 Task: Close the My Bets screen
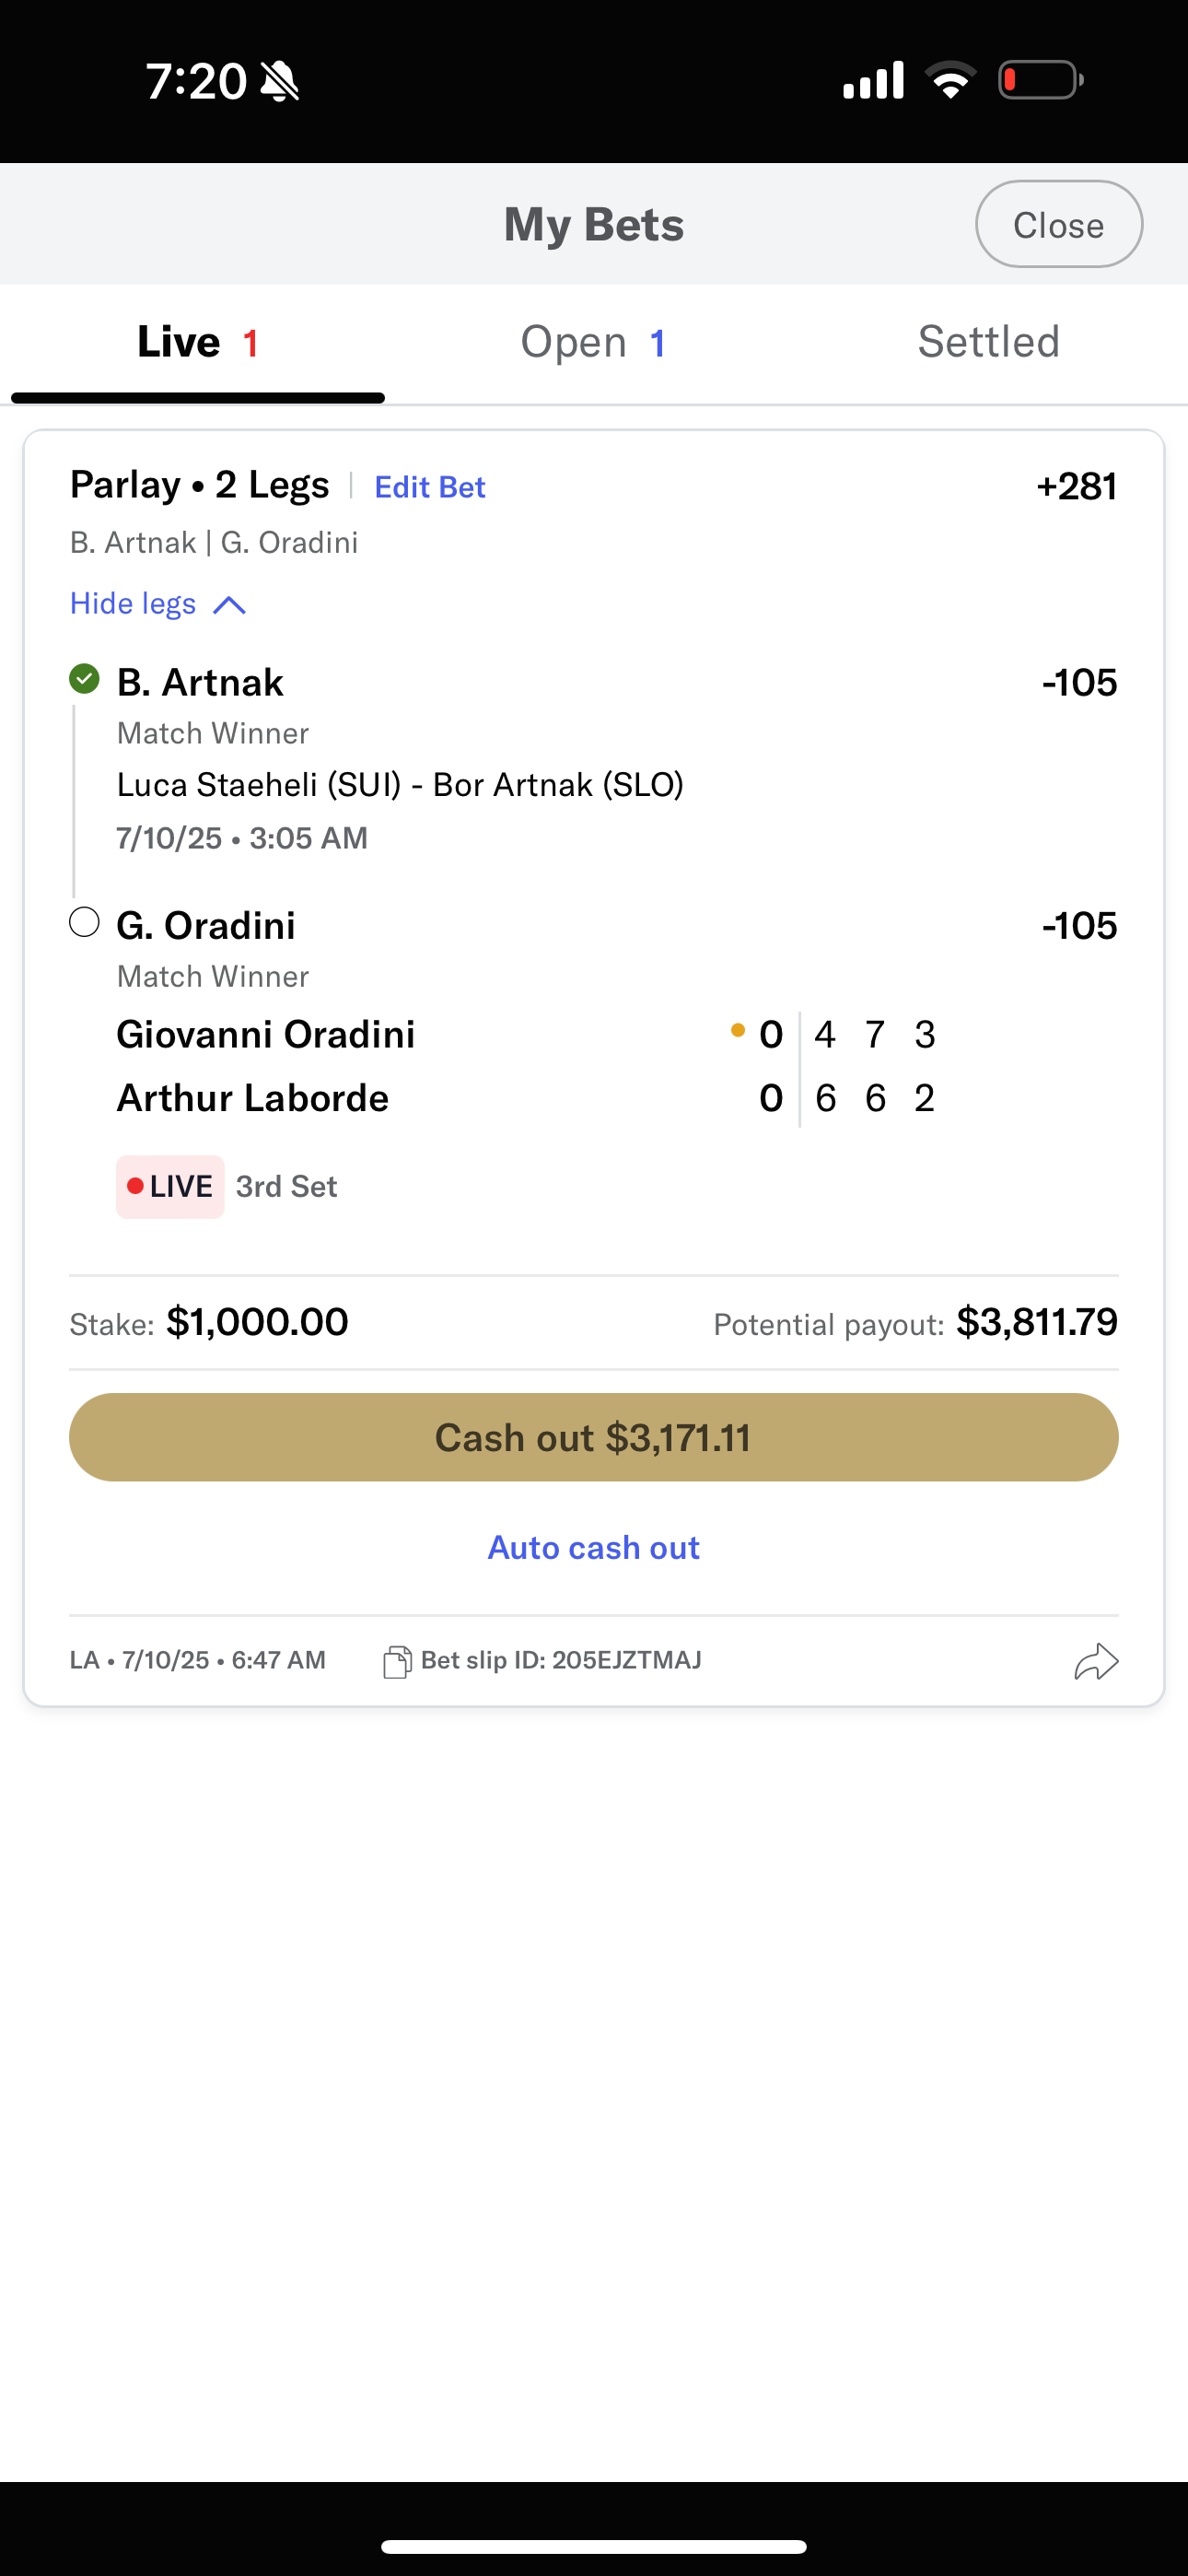coord(1058,225)
